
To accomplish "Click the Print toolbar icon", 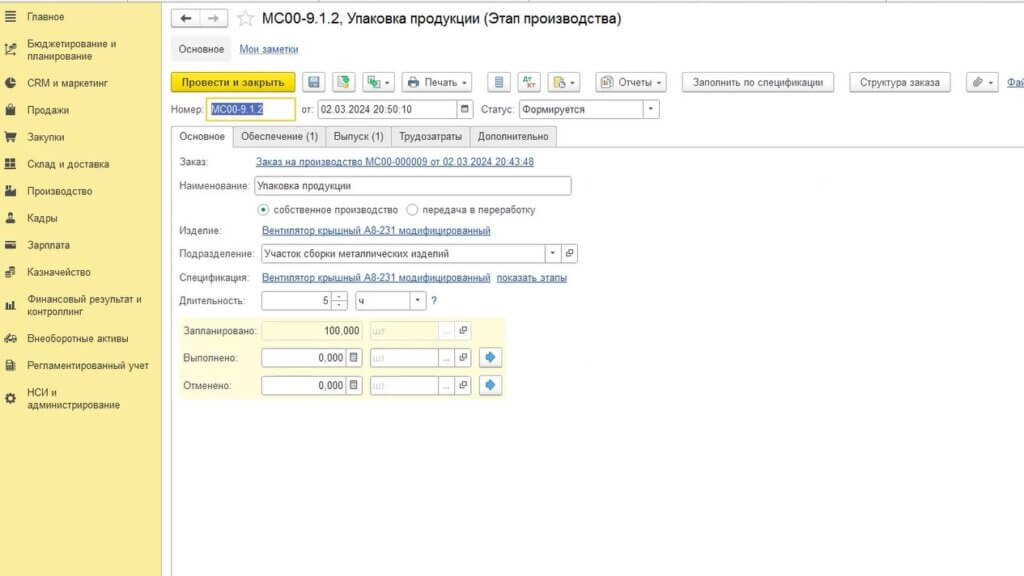I will point(413,82).
